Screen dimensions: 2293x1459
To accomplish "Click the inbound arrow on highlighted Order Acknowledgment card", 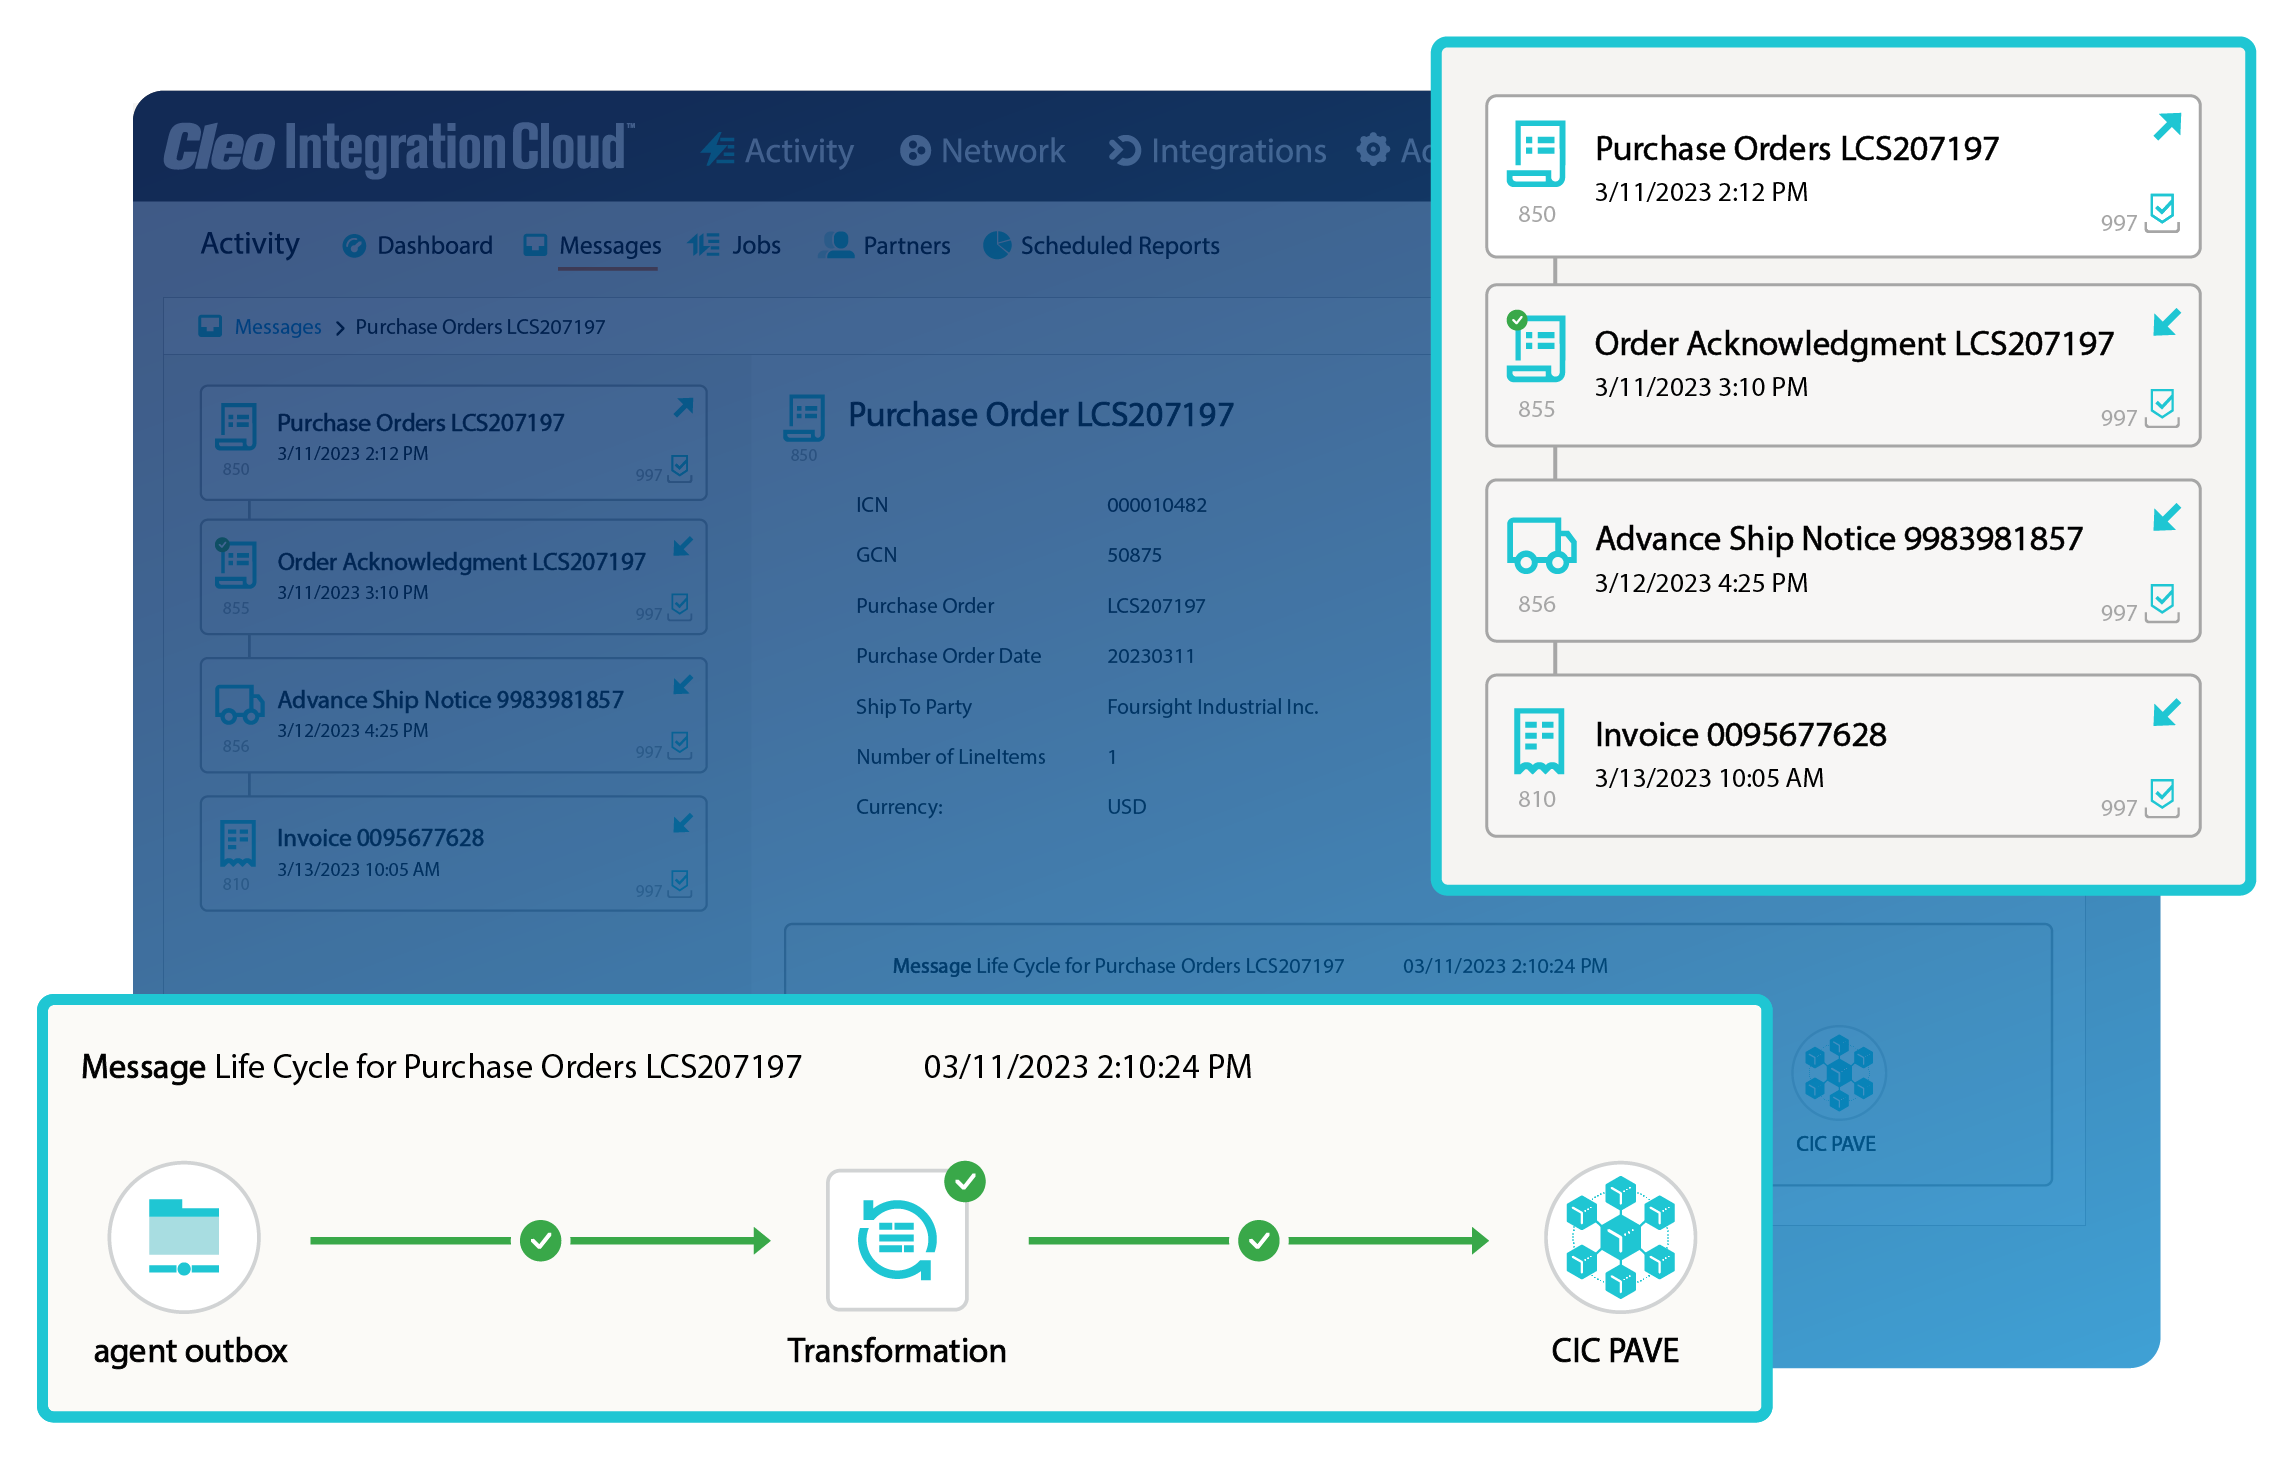I will tap(2167, 323).
